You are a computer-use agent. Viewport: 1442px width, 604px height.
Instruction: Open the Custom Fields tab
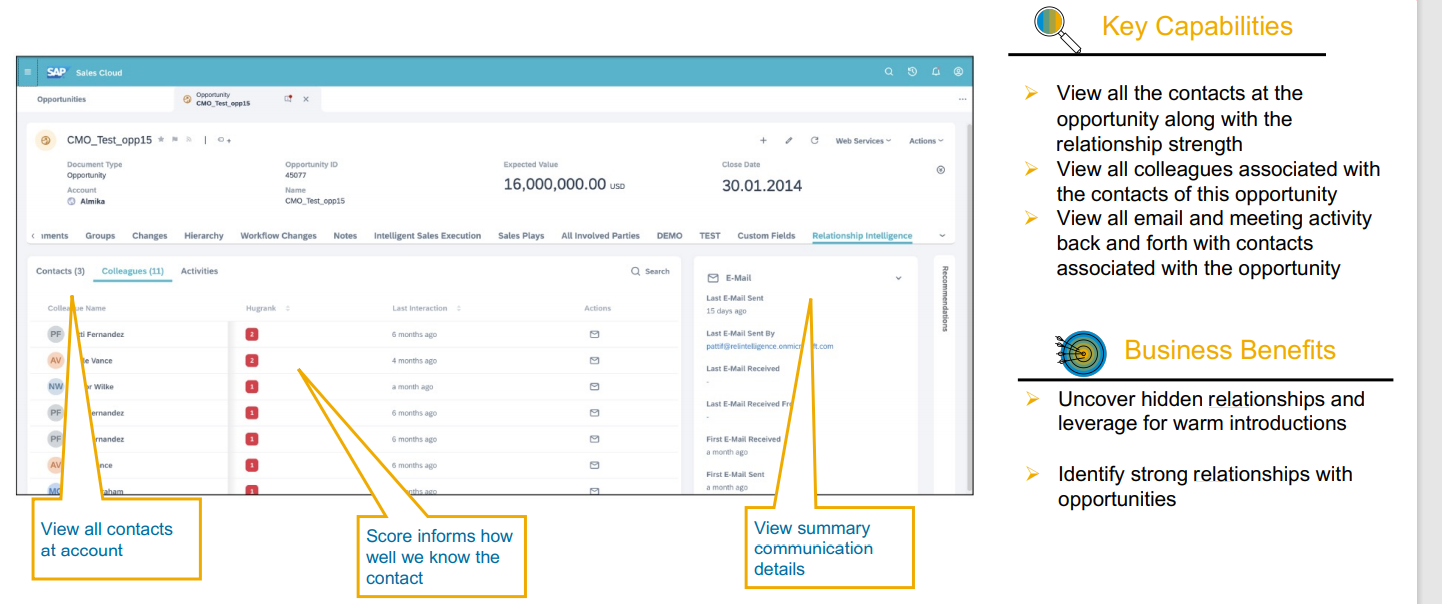click(x=766, y=236)
